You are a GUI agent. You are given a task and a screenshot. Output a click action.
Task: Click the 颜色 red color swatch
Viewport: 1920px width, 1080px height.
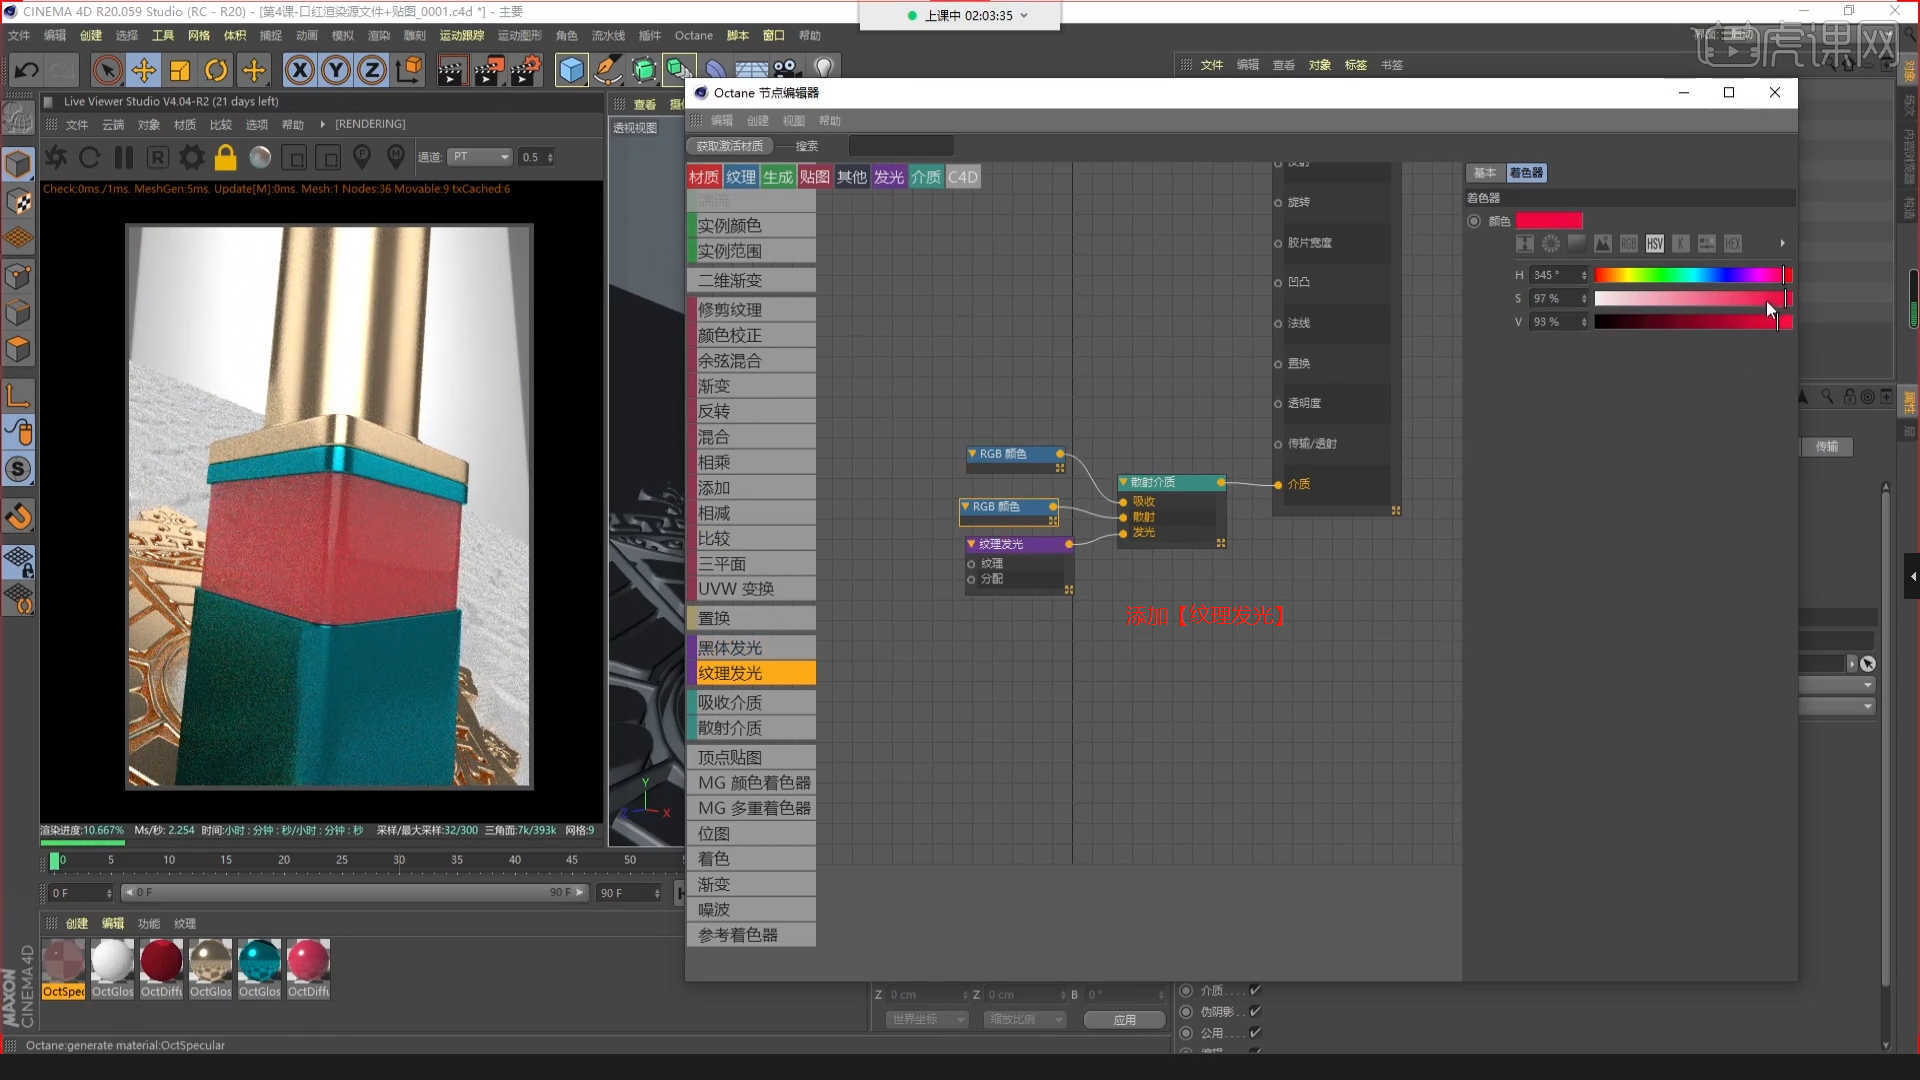click(1549, 221)
